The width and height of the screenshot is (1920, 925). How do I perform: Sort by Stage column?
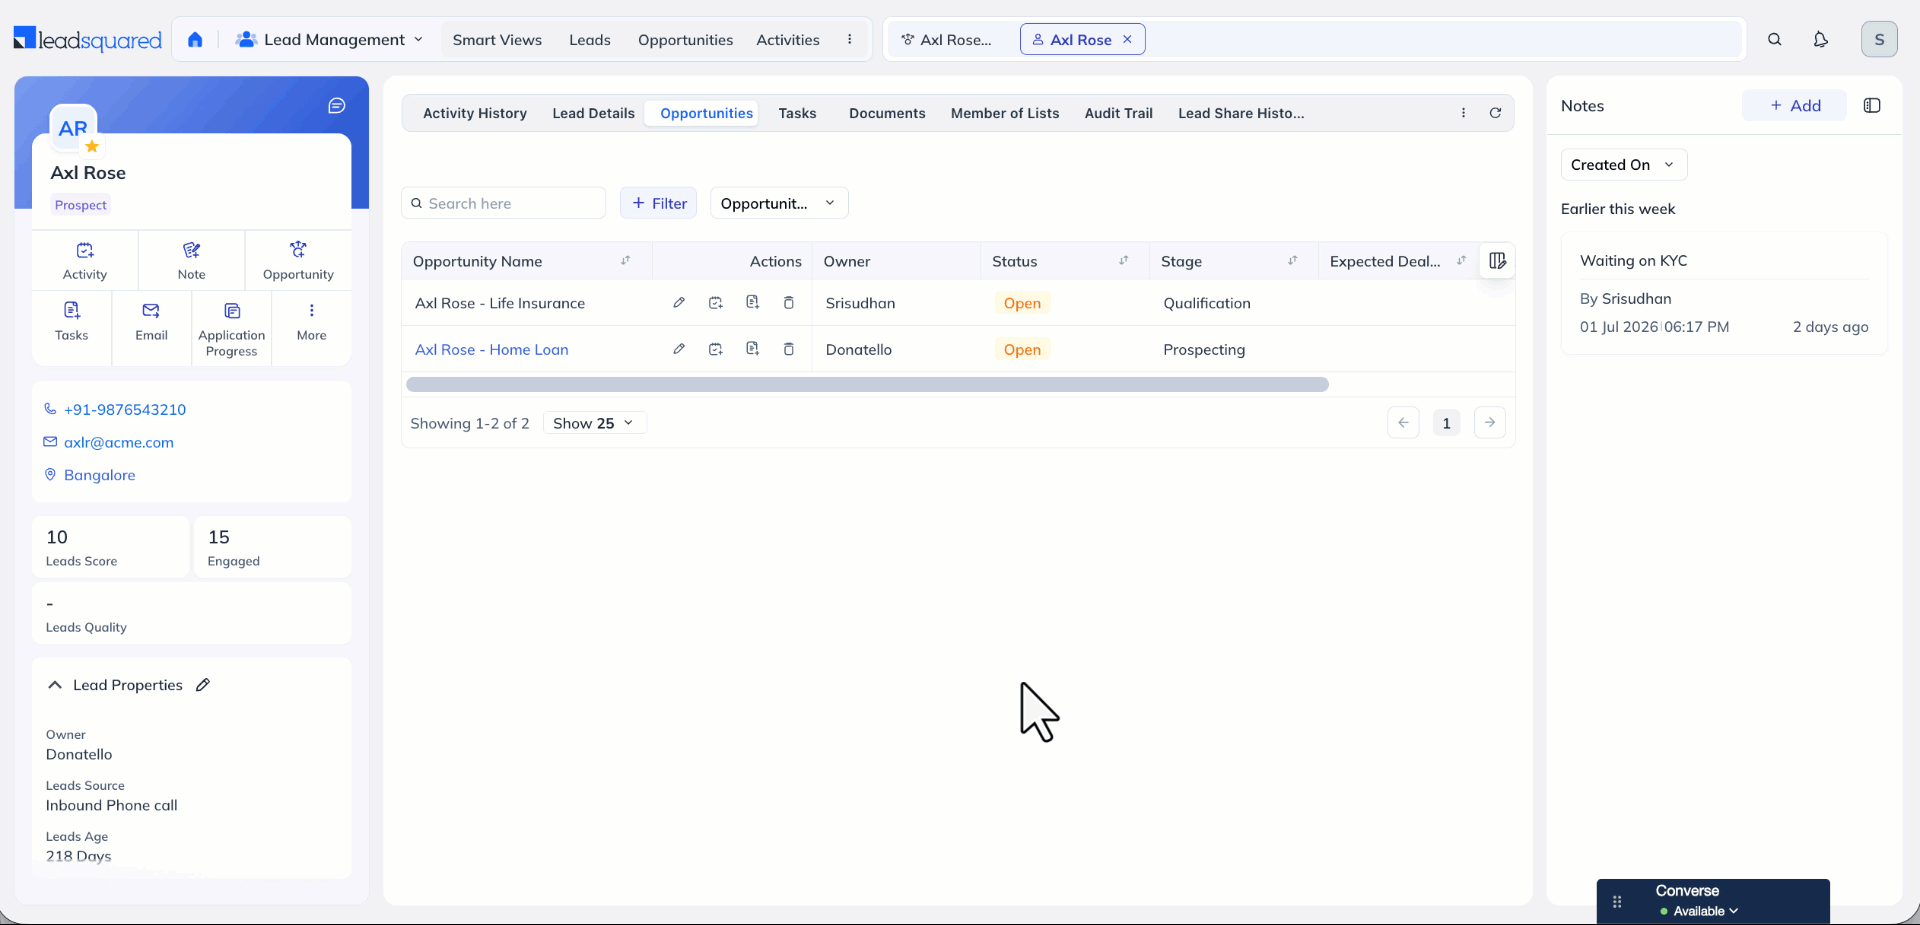1293,261
